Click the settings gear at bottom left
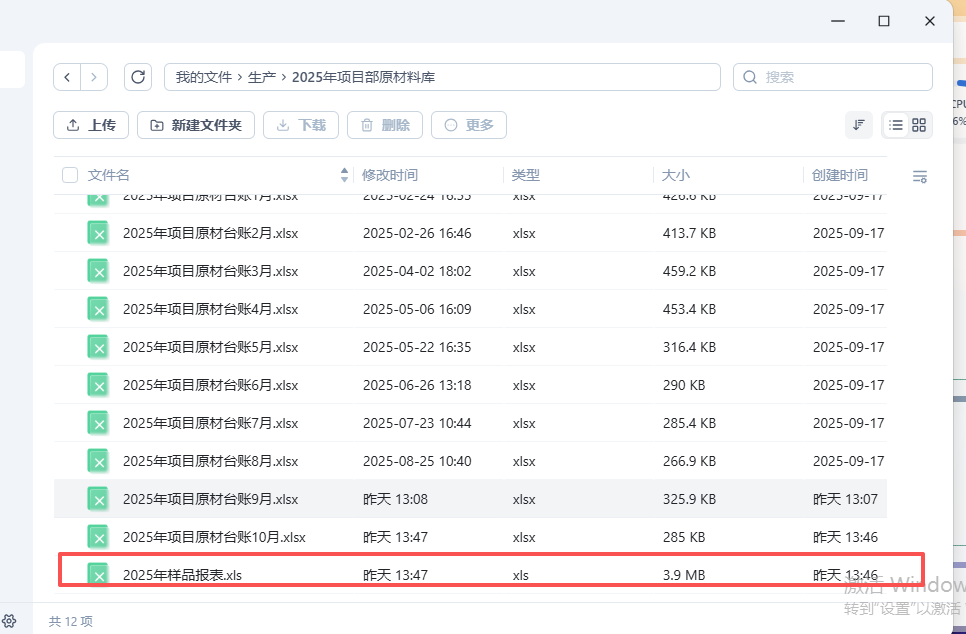The width and height of the screenshot is (966, 634). 9,621
